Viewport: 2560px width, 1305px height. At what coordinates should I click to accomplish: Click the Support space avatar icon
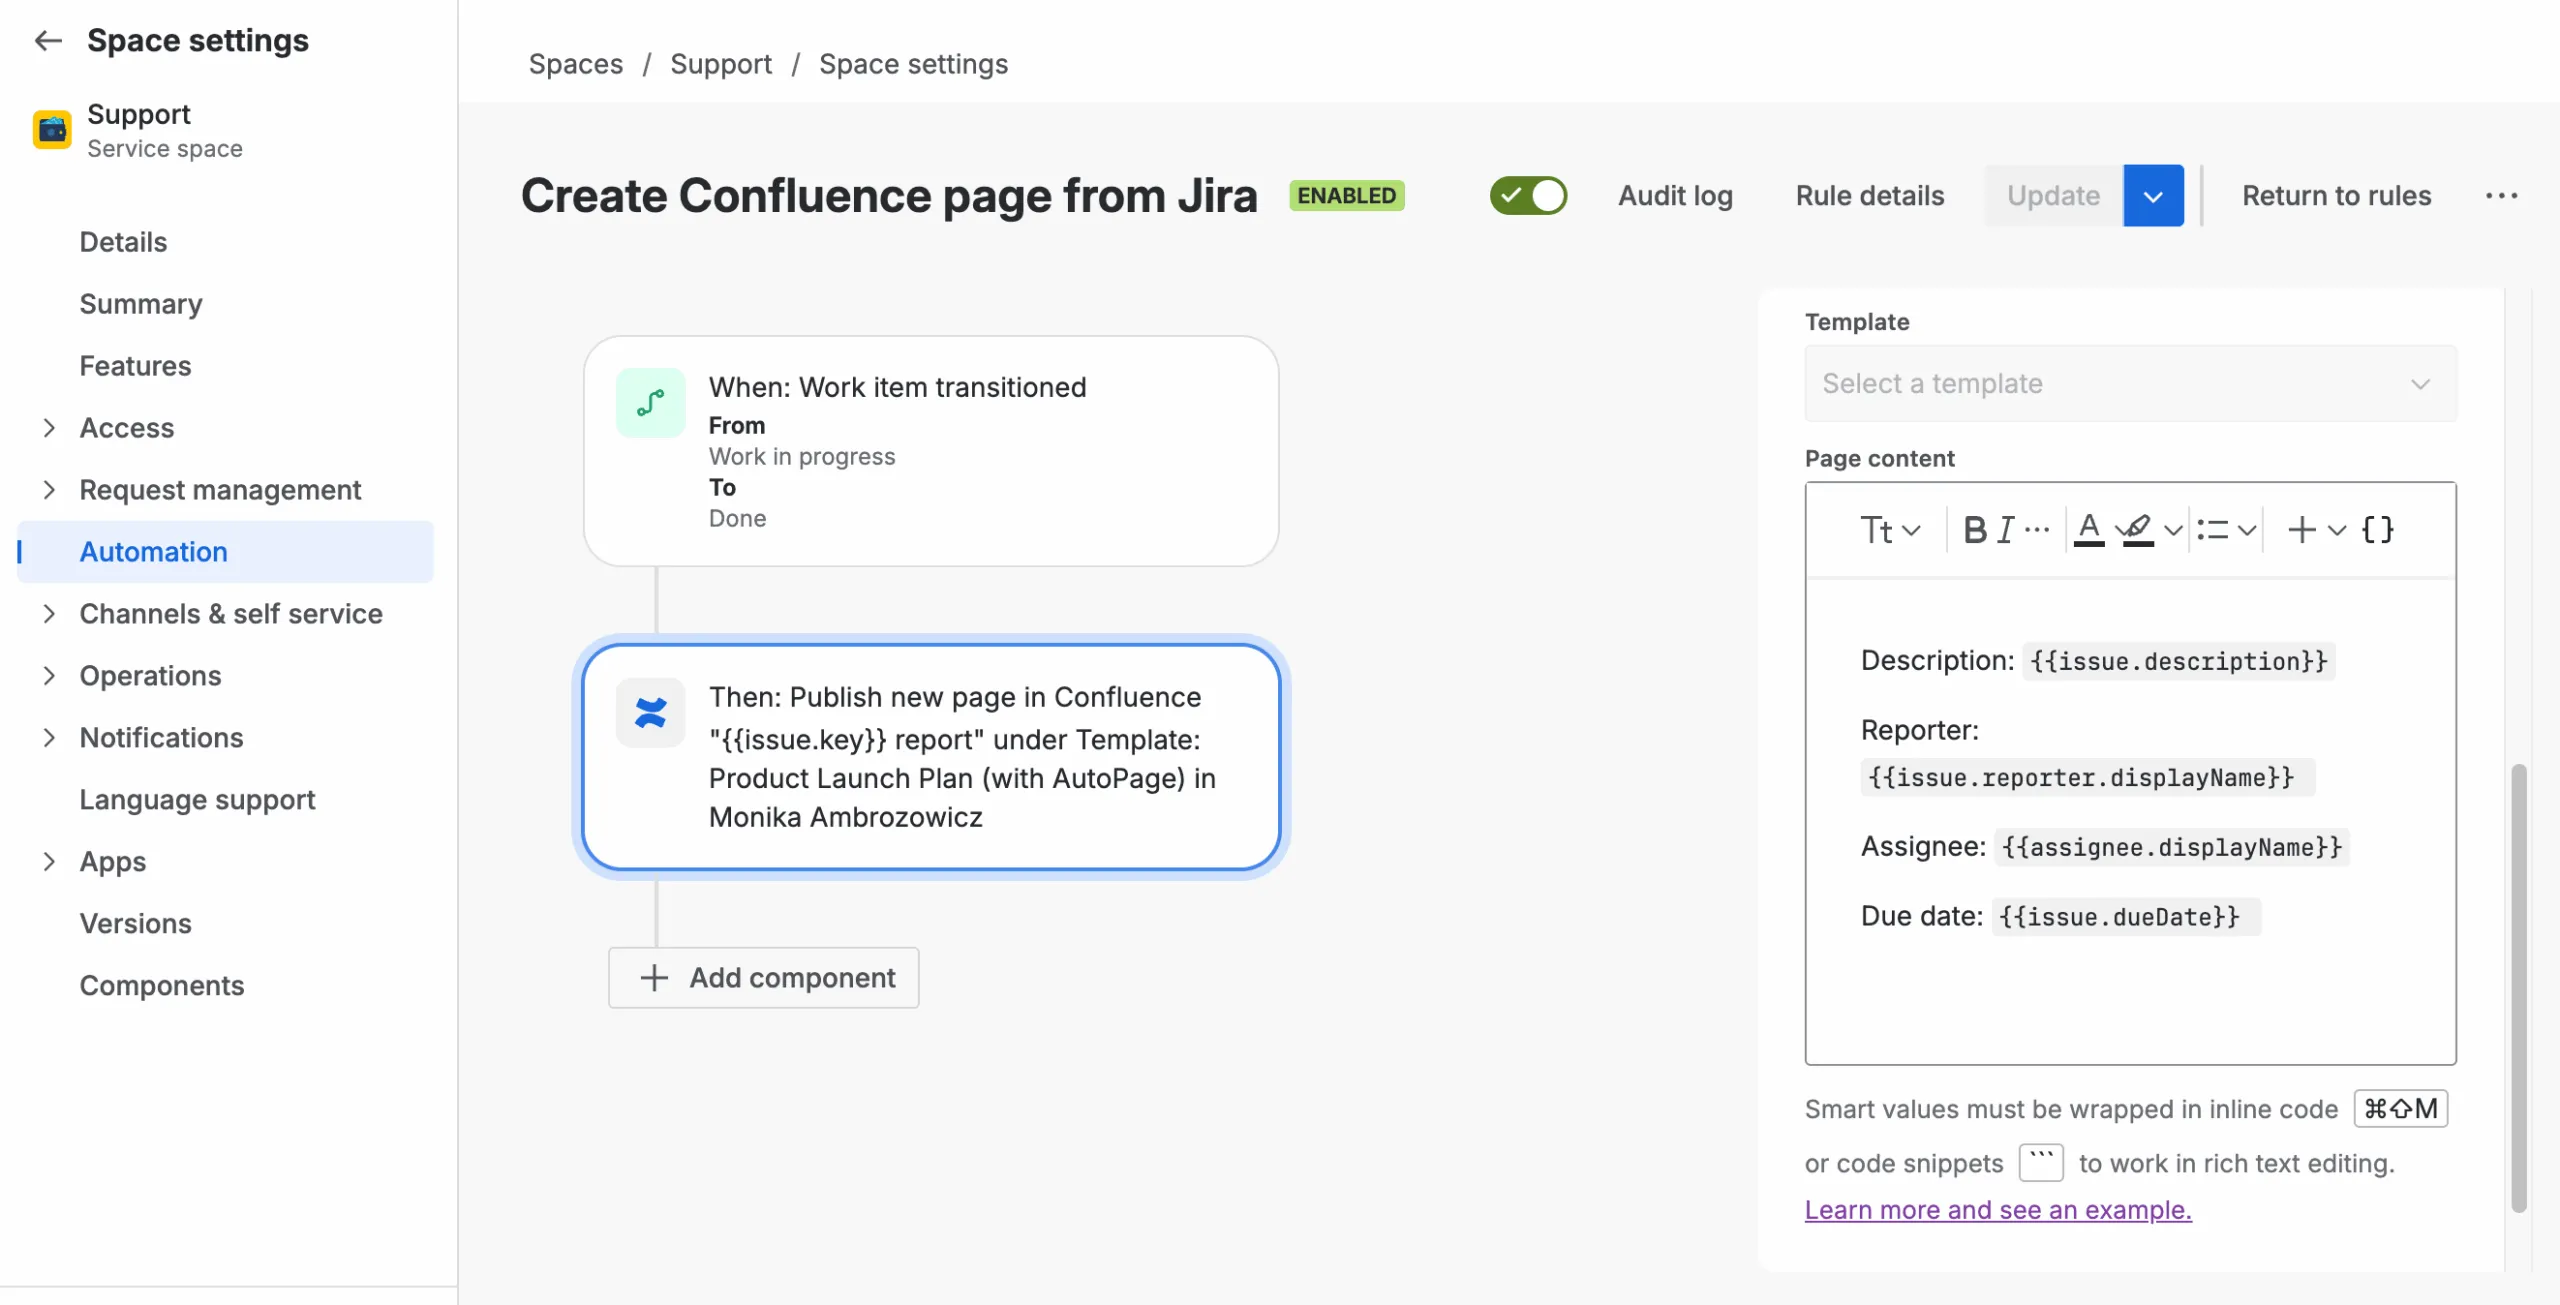pos(52,130)
